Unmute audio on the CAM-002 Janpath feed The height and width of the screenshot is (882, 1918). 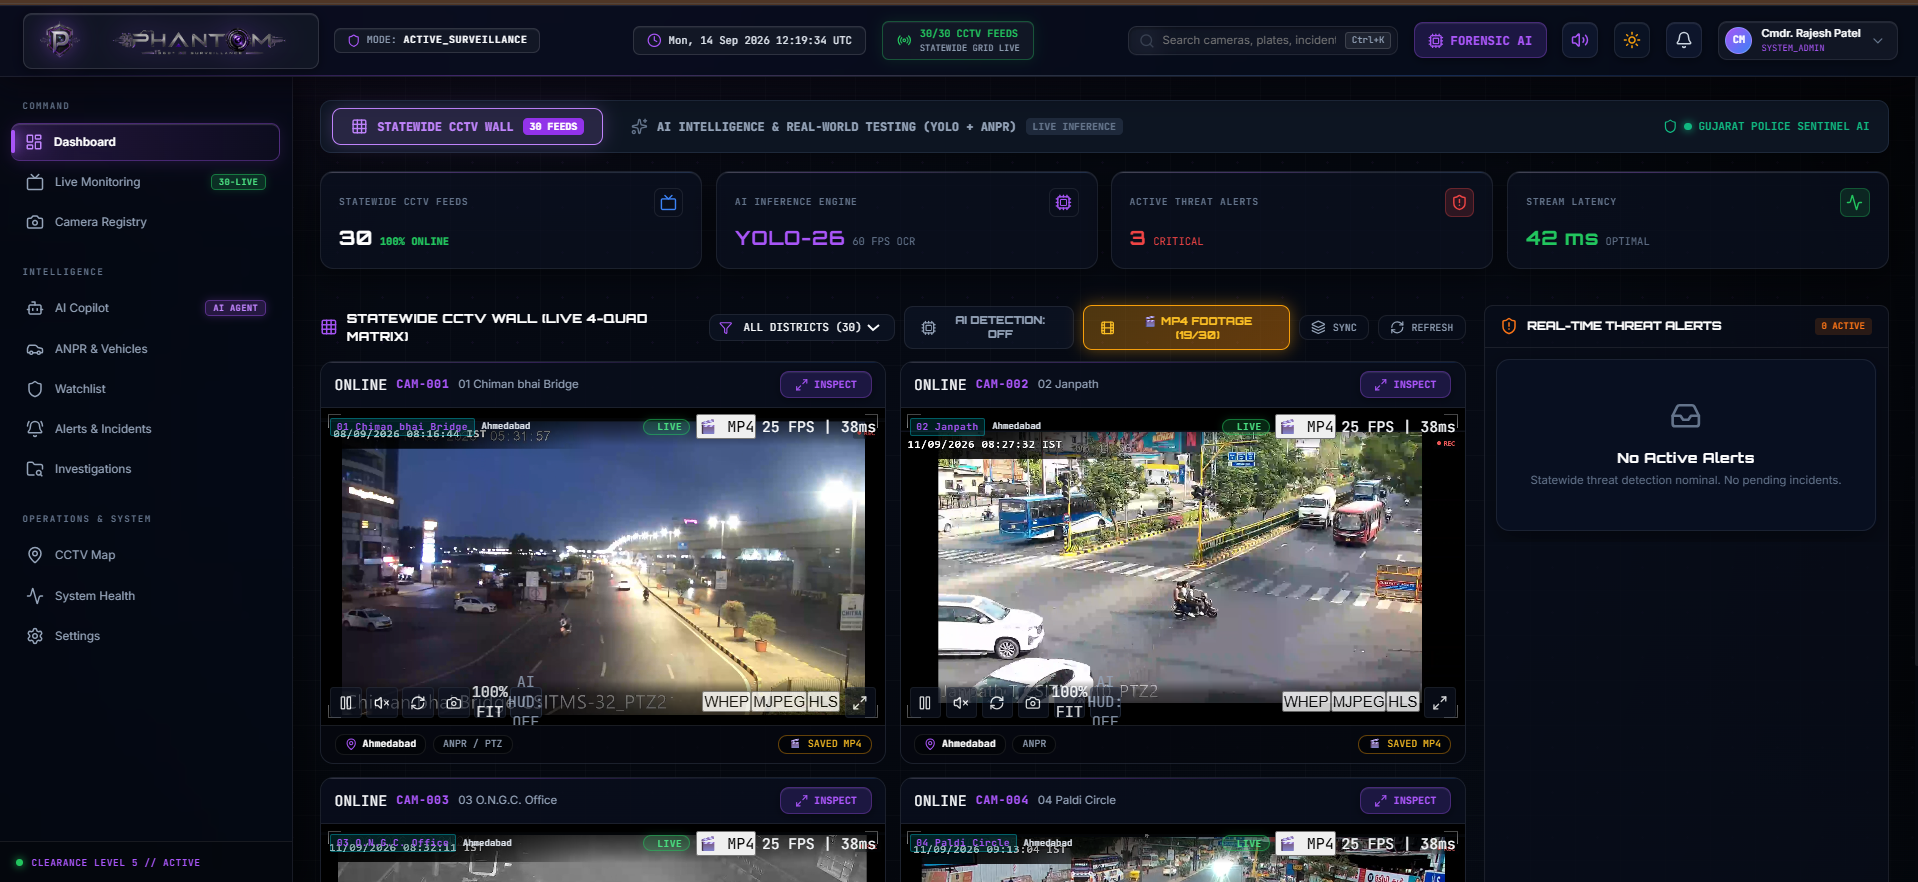point(961,703)
